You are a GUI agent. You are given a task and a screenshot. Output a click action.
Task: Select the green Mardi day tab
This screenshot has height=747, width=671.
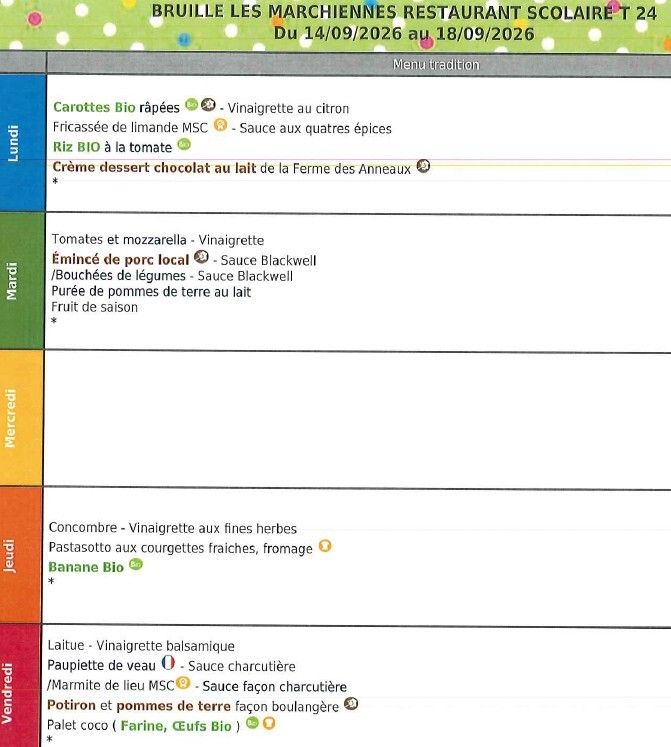22,281
